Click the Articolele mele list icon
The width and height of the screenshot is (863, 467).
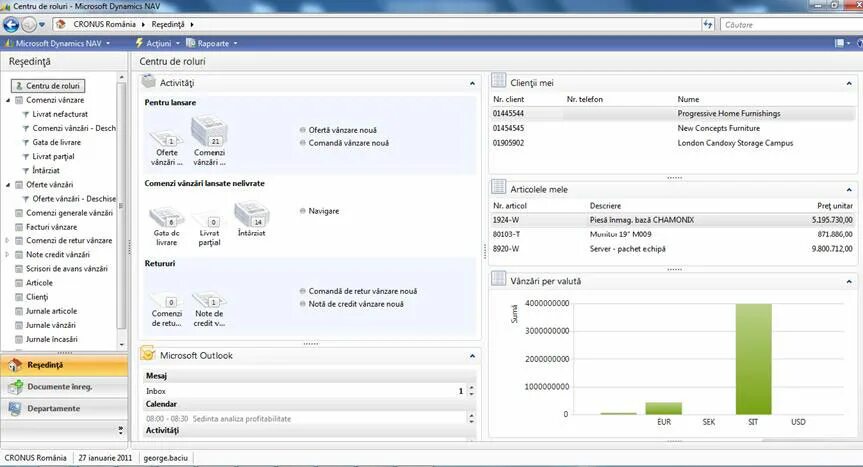(x=499, y=187)
